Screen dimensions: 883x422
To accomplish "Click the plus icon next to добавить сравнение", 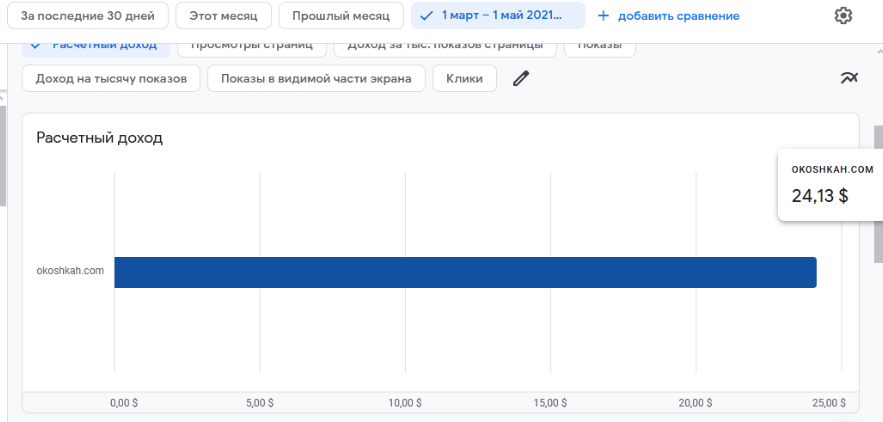I will [x=603, y=16].
